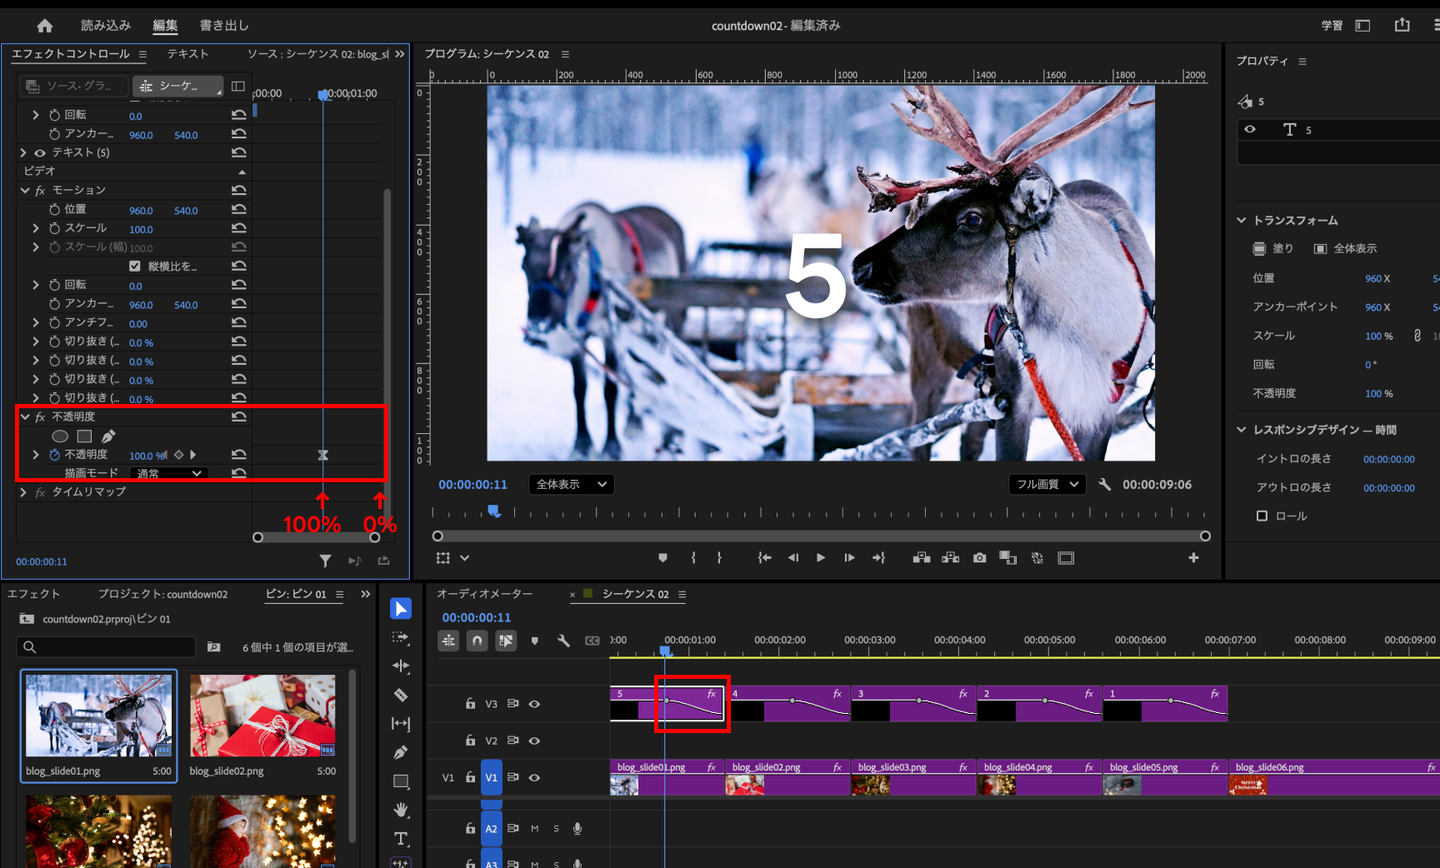1440x868 pixels.
Task: Expand the タイムリマップ effect section
Action: pyautogui.click(x=23, y=492)
